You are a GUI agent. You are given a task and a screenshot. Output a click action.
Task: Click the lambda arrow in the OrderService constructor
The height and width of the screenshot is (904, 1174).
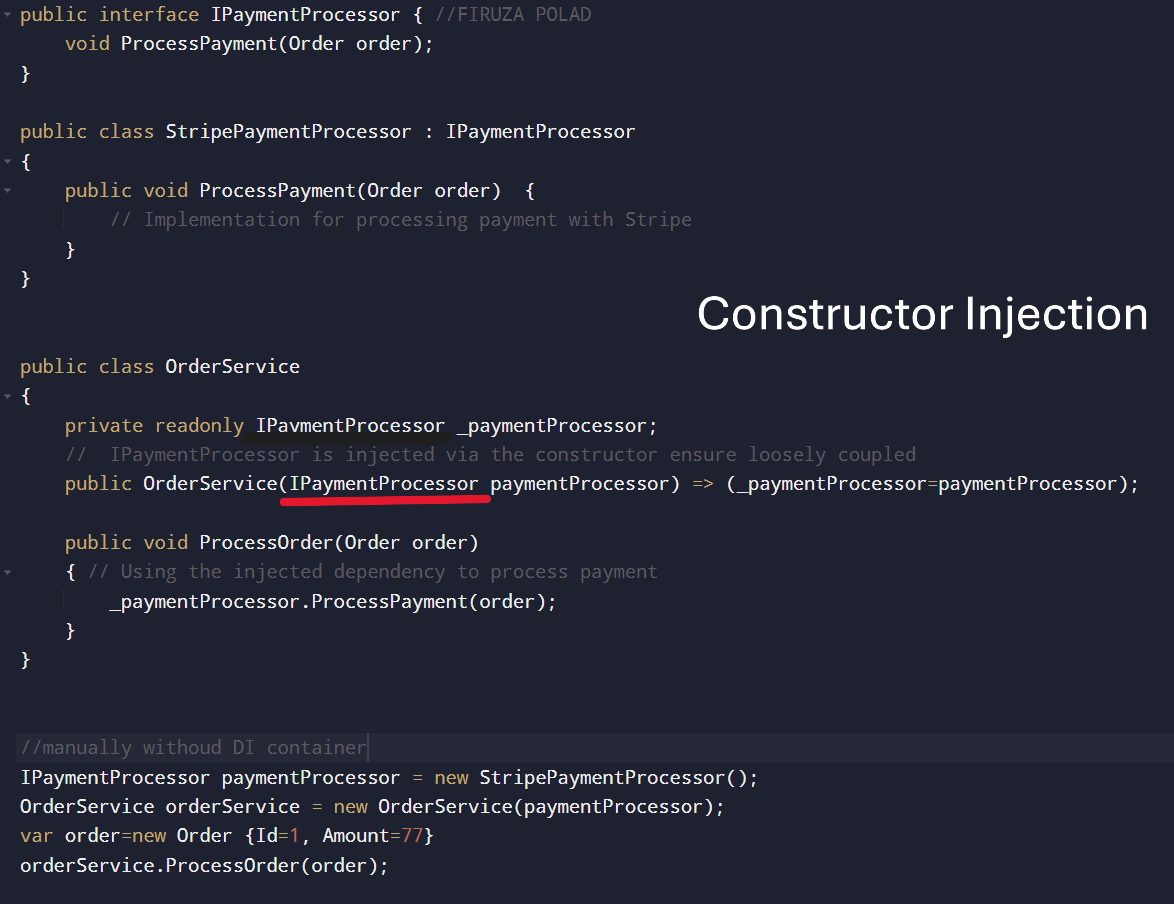(703, 484)
